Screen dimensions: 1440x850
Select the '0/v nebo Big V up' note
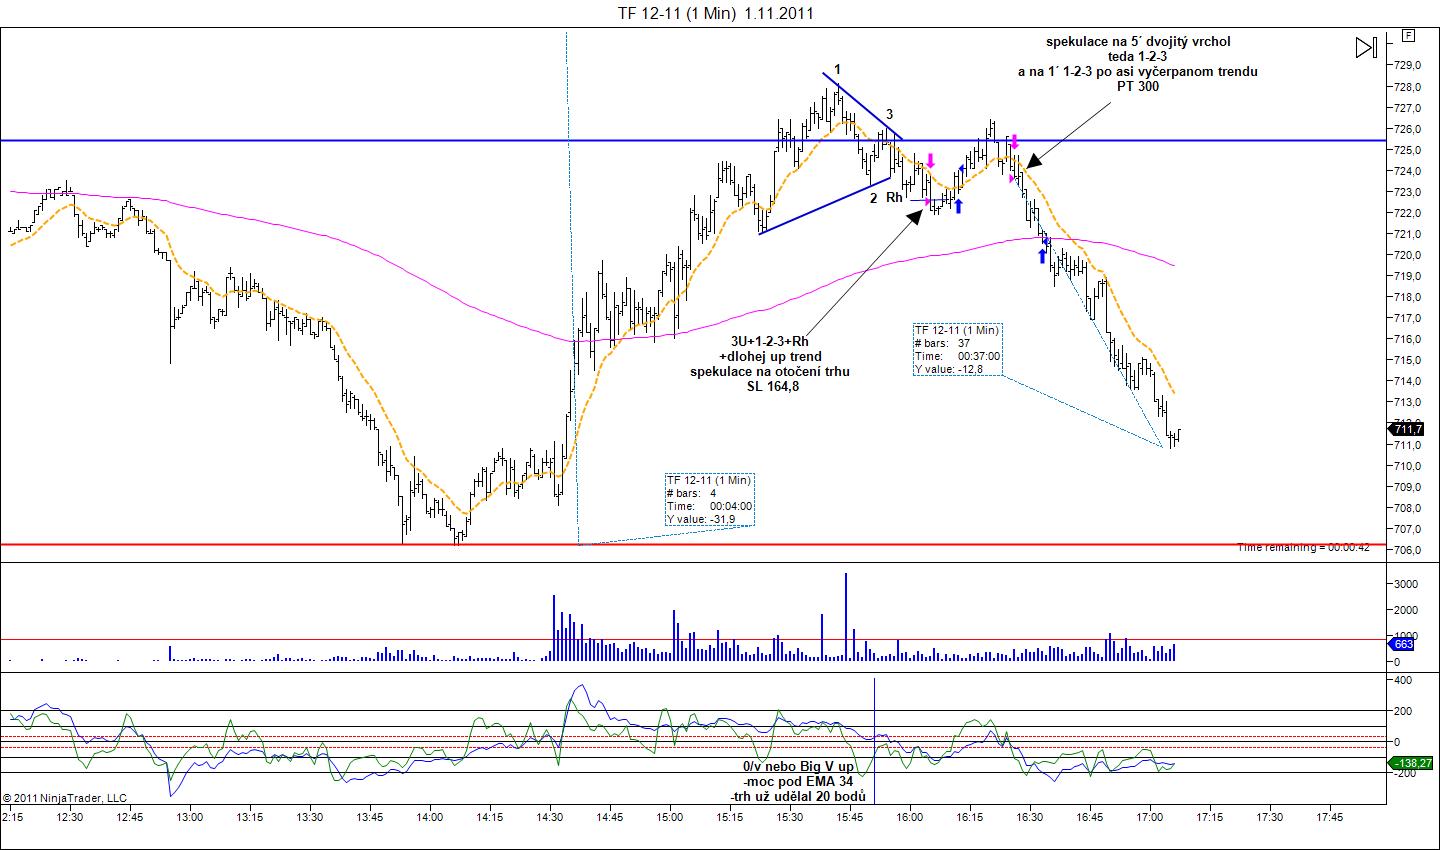(x=798, y=766)
